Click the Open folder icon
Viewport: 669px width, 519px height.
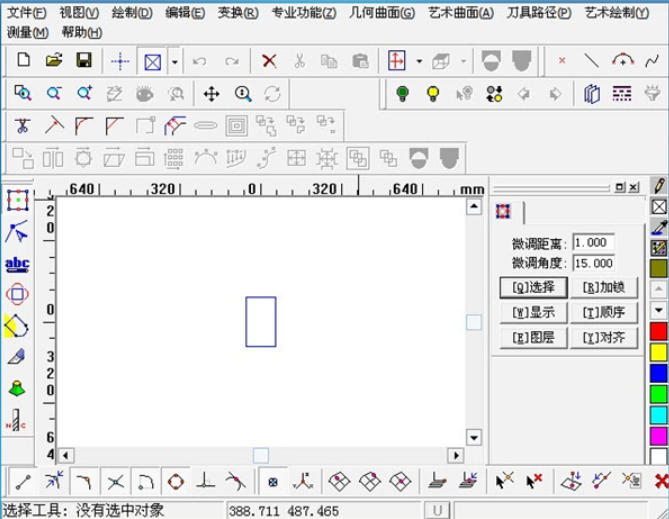[x=54, y=61]
